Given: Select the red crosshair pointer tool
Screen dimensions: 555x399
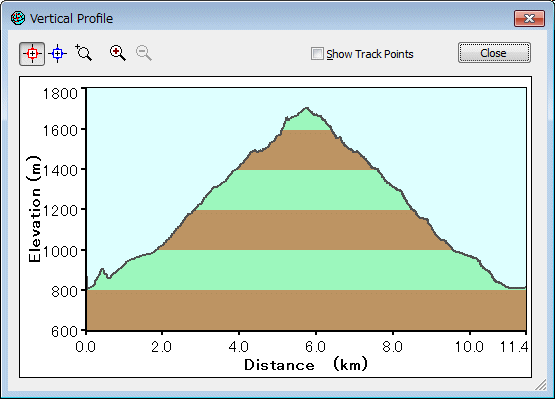Looking at the screenshot, I should pyautogui.click(x=32, y=54).
